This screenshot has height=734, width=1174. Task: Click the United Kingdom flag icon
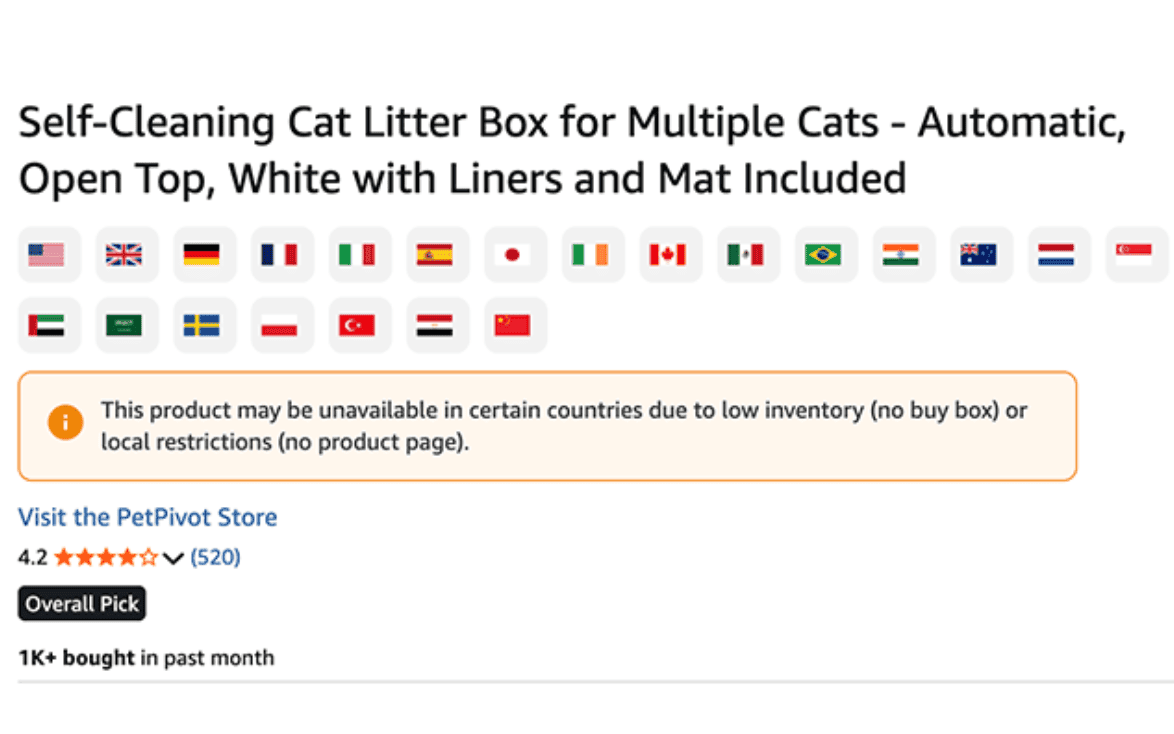[124, 255]
